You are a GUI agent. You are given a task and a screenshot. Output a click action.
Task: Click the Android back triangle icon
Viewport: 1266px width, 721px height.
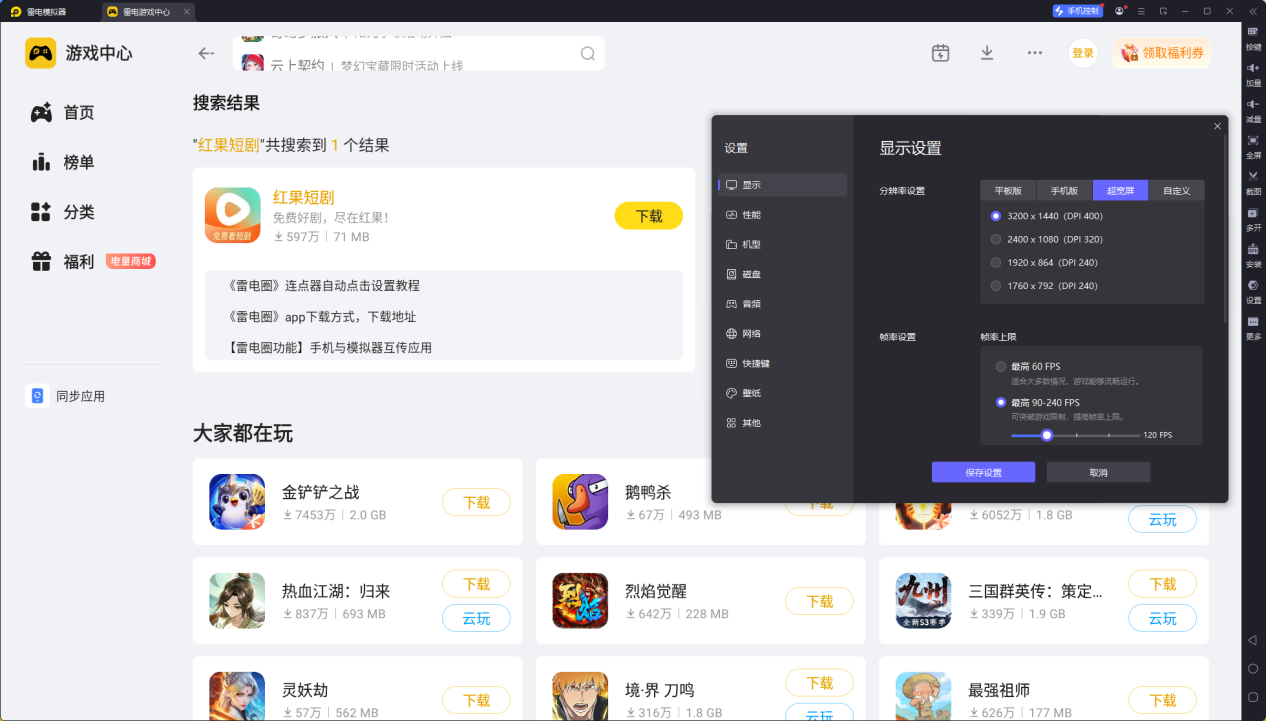[x=1252, y=640]
